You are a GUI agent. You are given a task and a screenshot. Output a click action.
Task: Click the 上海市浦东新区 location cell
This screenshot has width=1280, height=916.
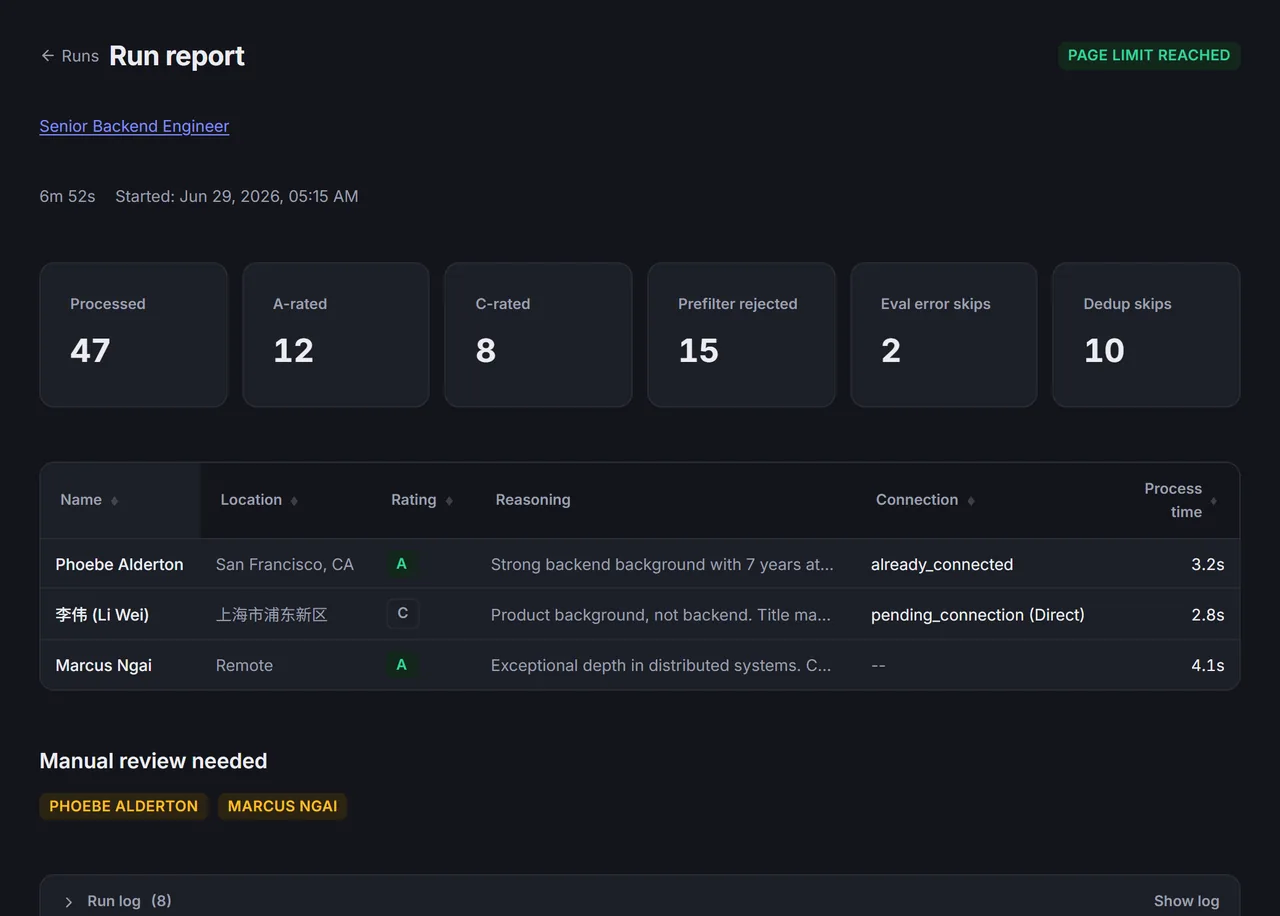click(x=272, y=615)
